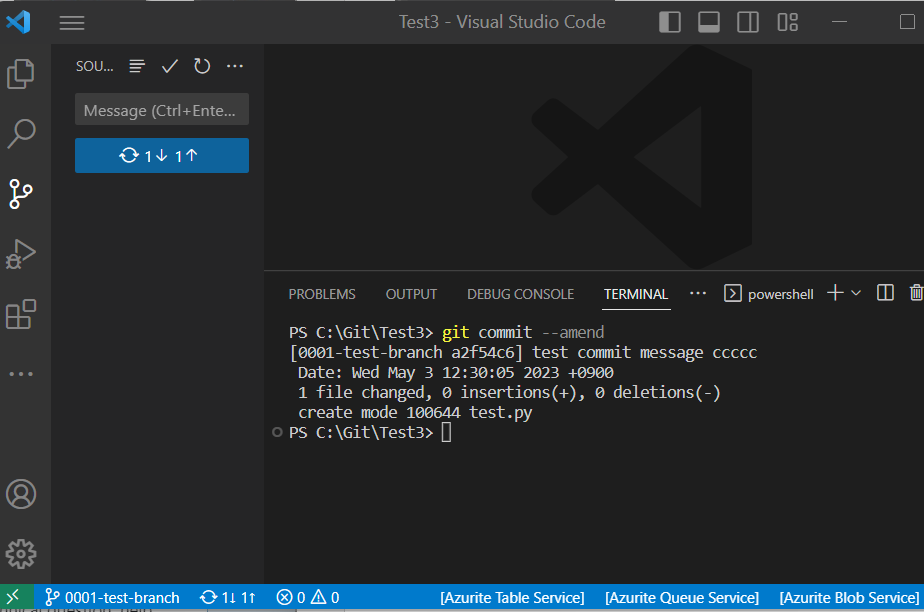Viewport: 924px width, 612px height.
Task: Expand the new terminal launch profile dropdown
Action: point(856,293)
